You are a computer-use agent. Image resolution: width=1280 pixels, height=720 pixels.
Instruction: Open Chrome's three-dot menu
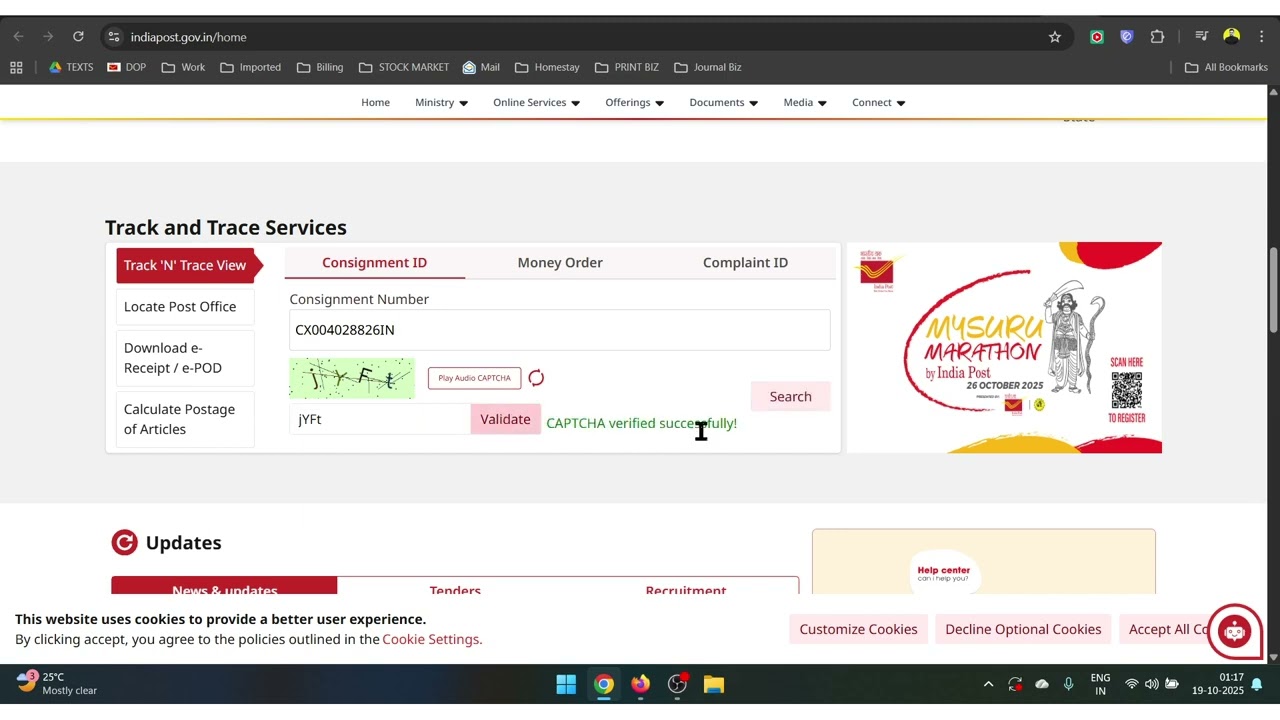(x=1261, y=37)
